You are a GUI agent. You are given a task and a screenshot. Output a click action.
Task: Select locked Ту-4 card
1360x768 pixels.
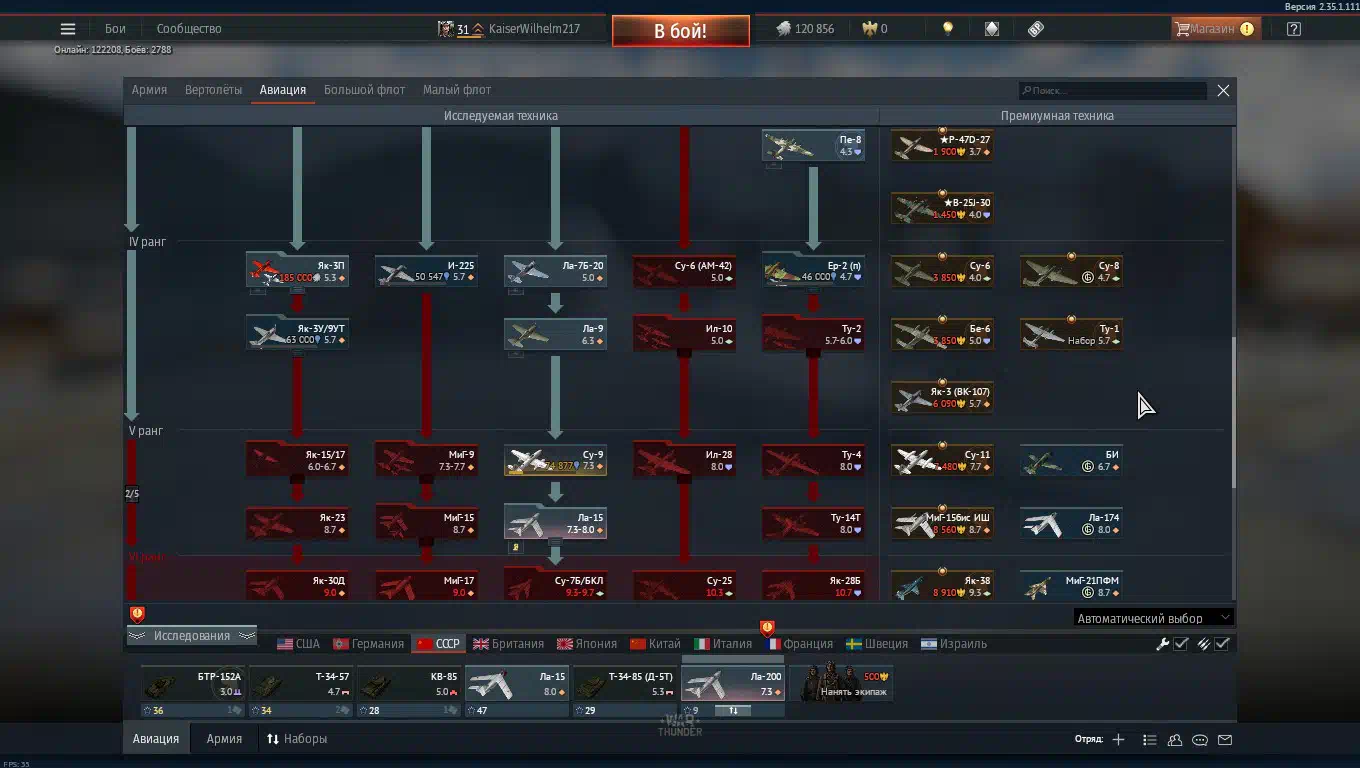pyautogui.click(x=813, y=460)
